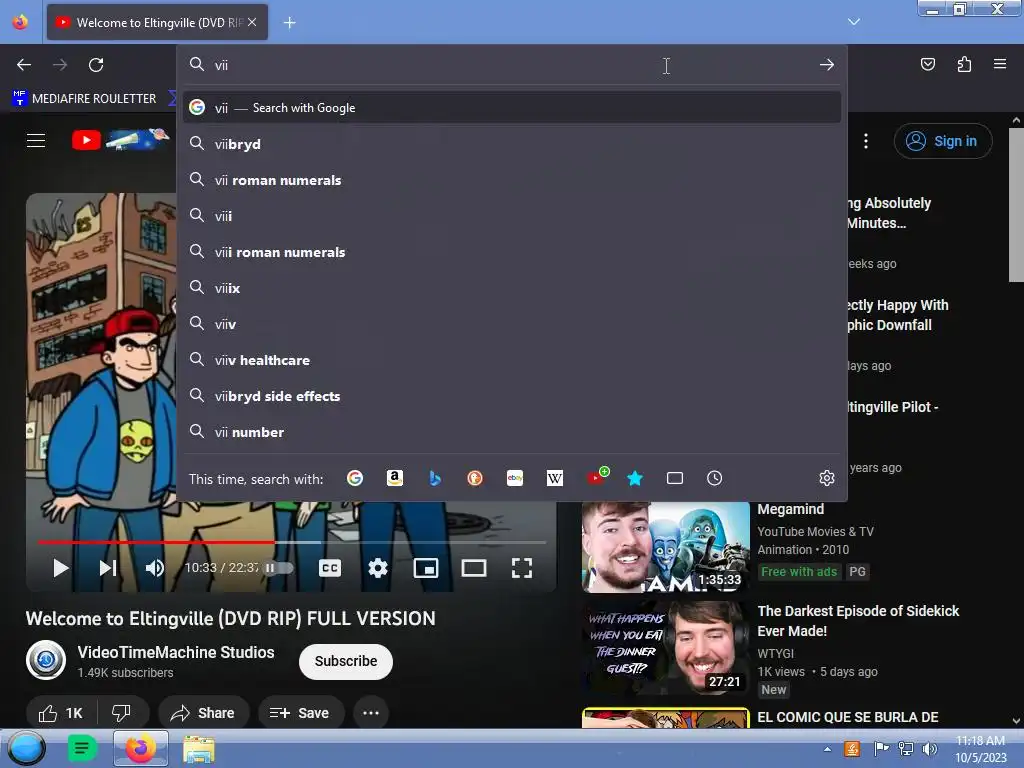Switch to theater mode
This screenshot has height=768, width=1024.
473,568
